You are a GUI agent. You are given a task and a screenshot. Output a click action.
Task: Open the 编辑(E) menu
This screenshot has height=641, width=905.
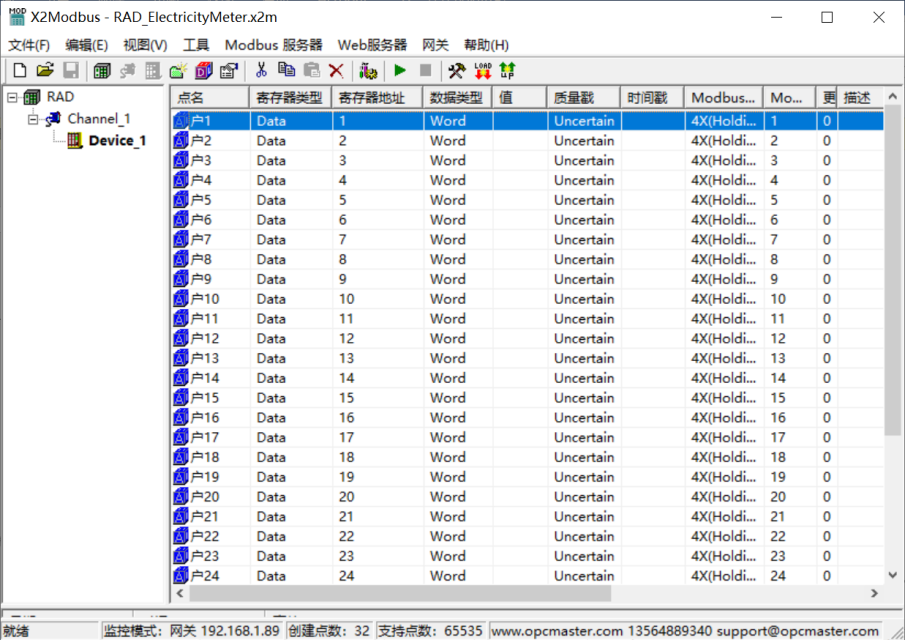point(87,45)
